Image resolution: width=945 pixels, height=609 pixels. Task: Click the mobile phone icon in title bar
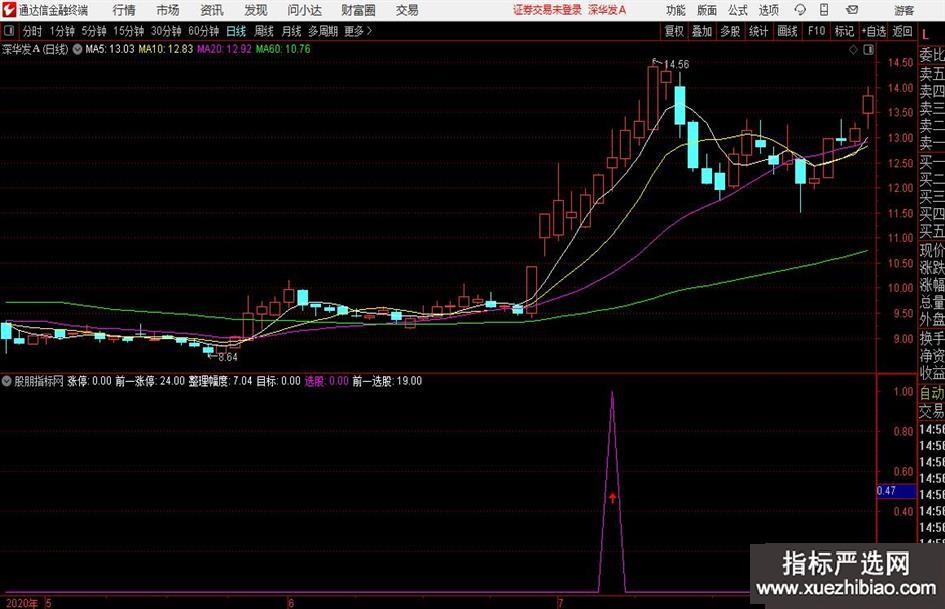(824, 10)
